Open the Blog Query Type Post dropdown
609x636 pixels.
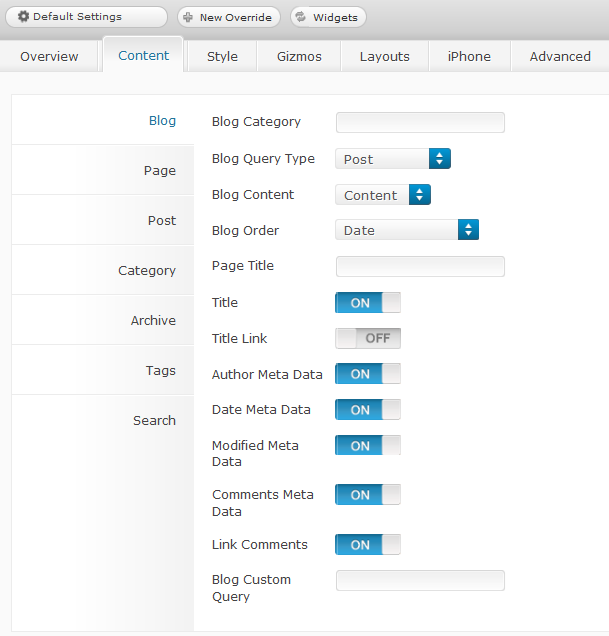click(393, 159)
